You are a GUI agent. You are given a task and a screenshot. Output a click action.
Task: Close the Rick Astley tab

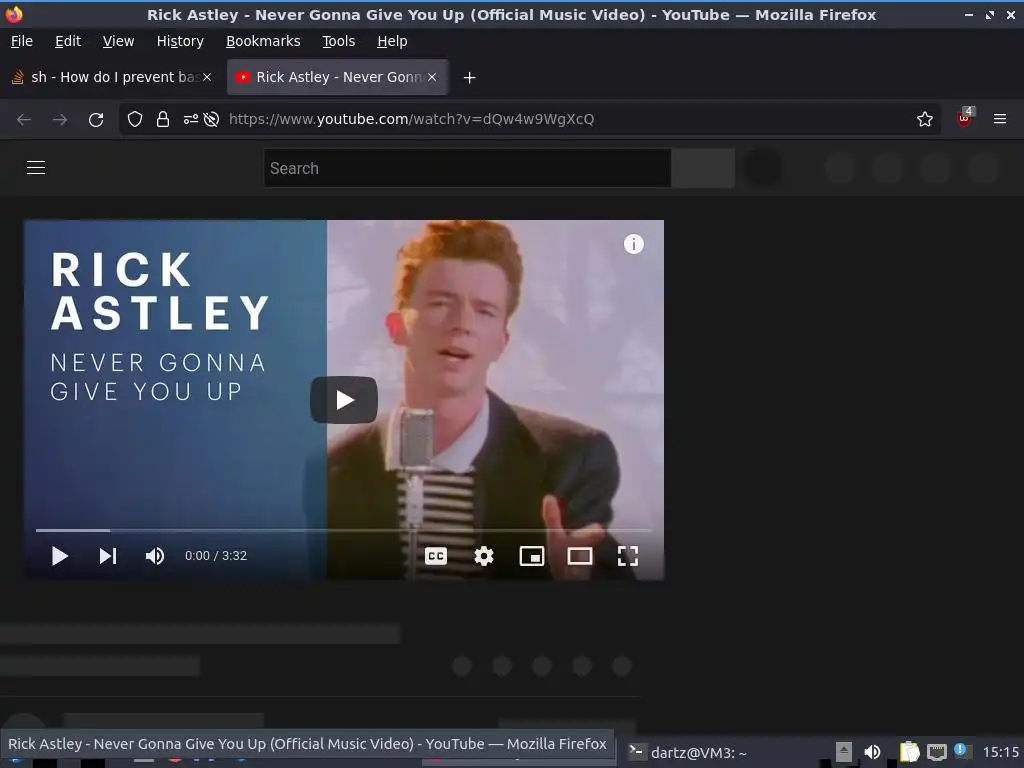(432, 77)
